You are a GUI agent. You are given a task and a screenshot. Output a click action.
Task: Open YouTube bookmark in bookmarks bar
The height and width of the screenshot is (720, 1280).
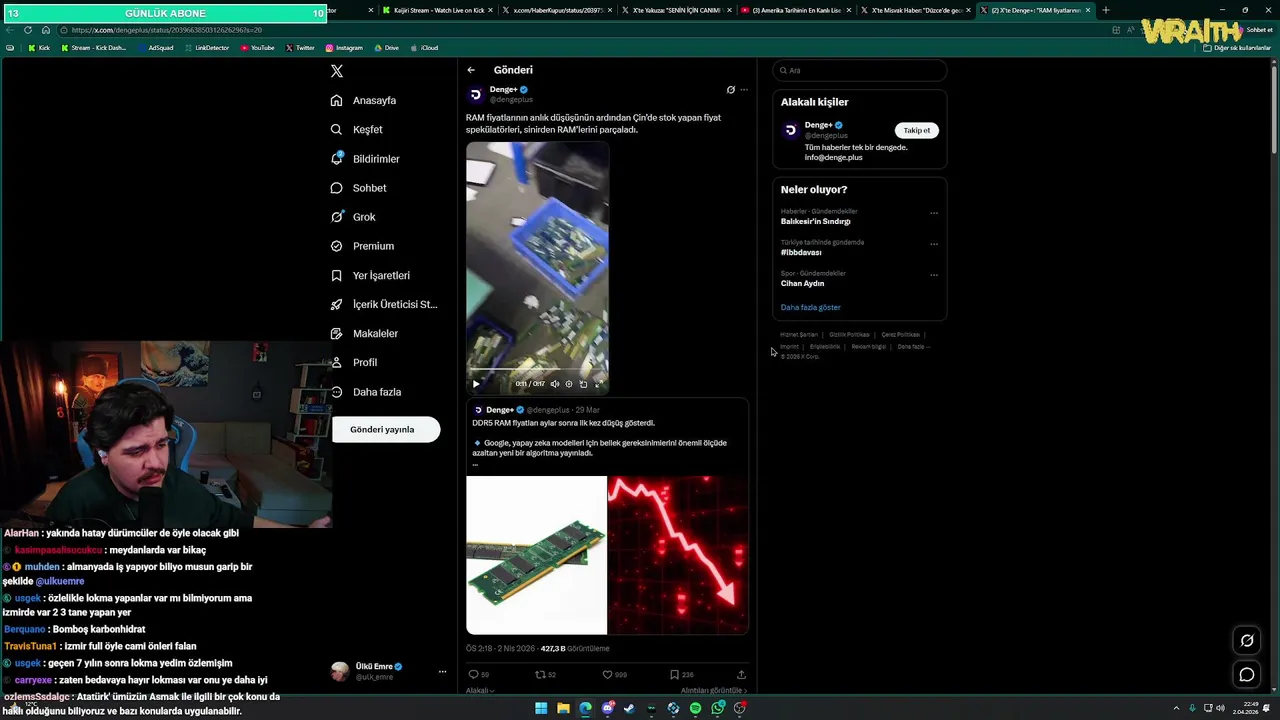click(257, 48)
